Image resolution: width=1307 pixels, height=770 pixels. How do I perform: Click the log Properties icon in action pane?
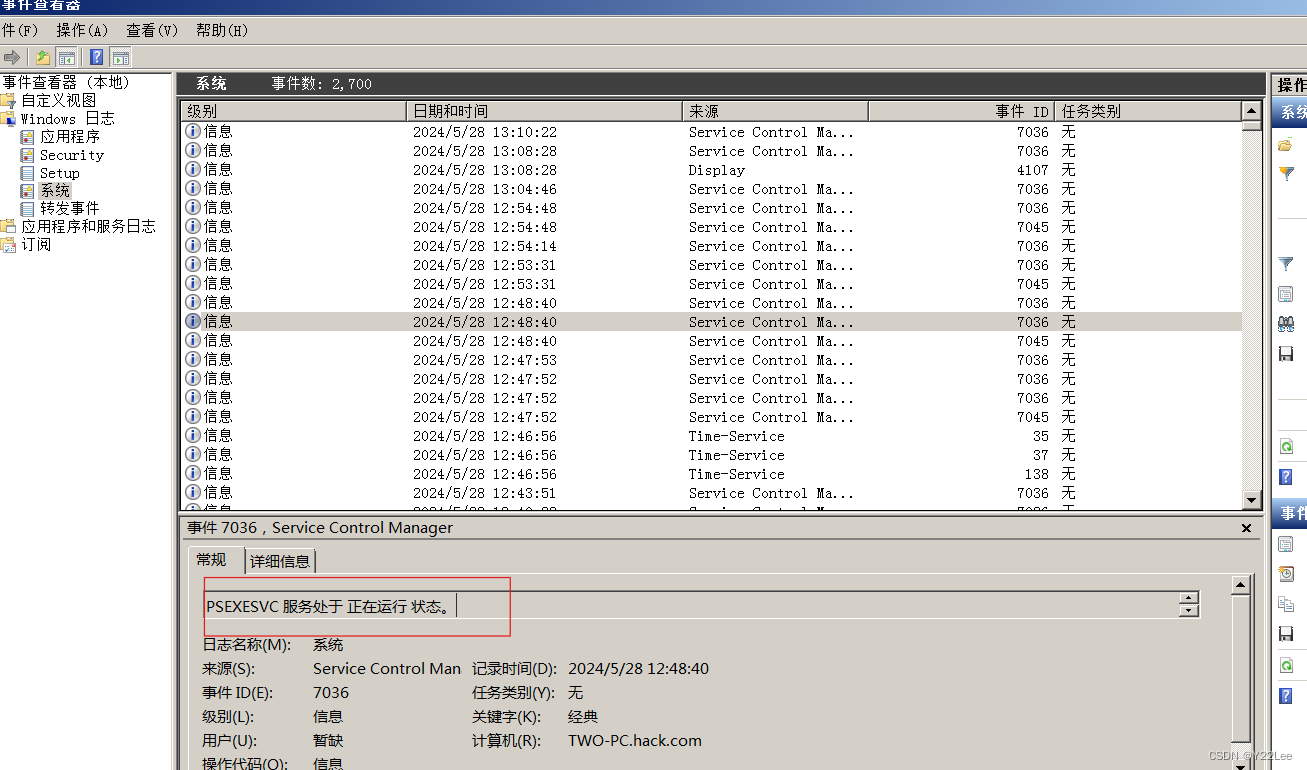1286,294
